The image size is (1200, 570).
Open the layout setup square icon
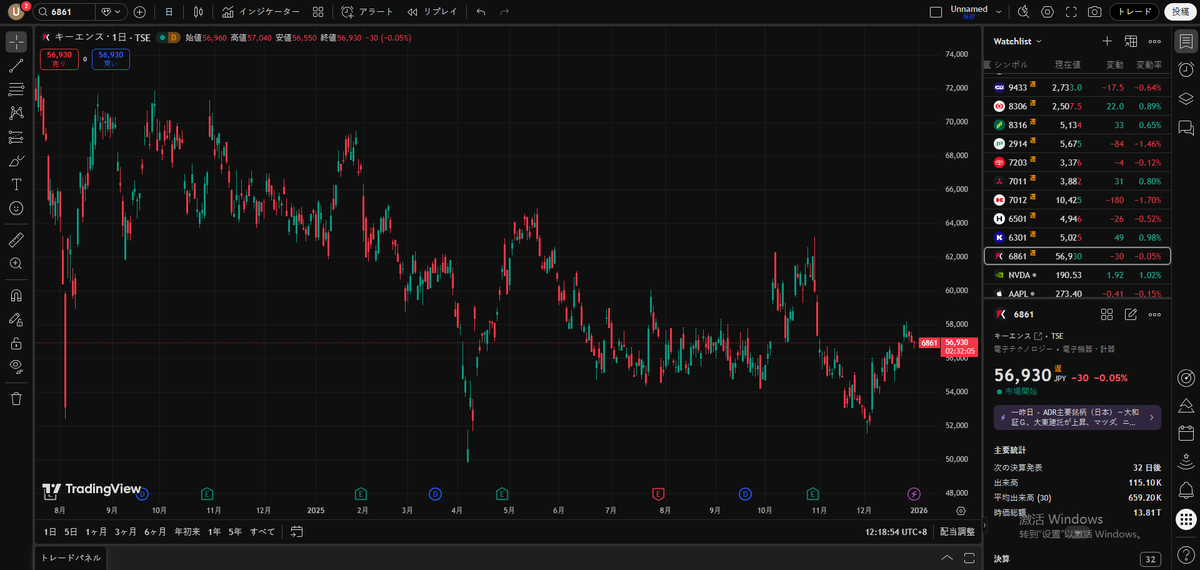936,12
